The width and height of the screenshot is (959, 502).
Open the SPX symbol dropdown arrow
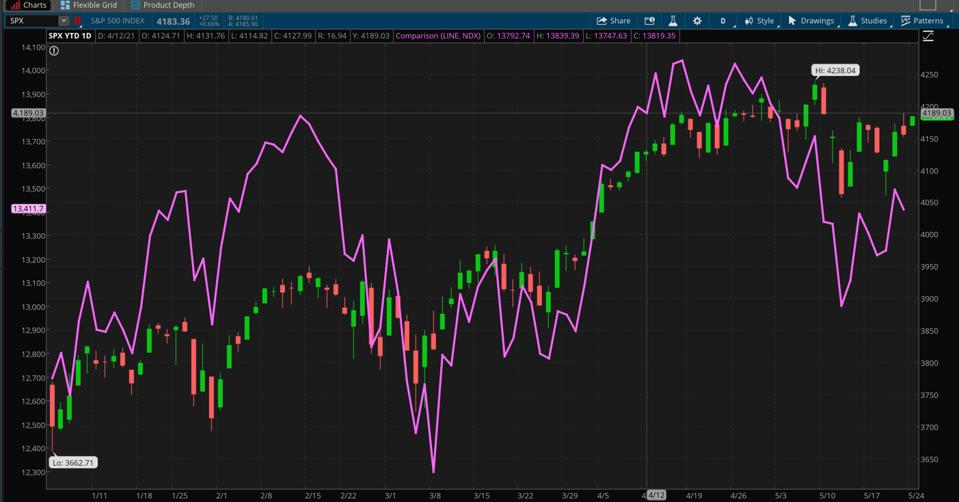tap(64, 20)
